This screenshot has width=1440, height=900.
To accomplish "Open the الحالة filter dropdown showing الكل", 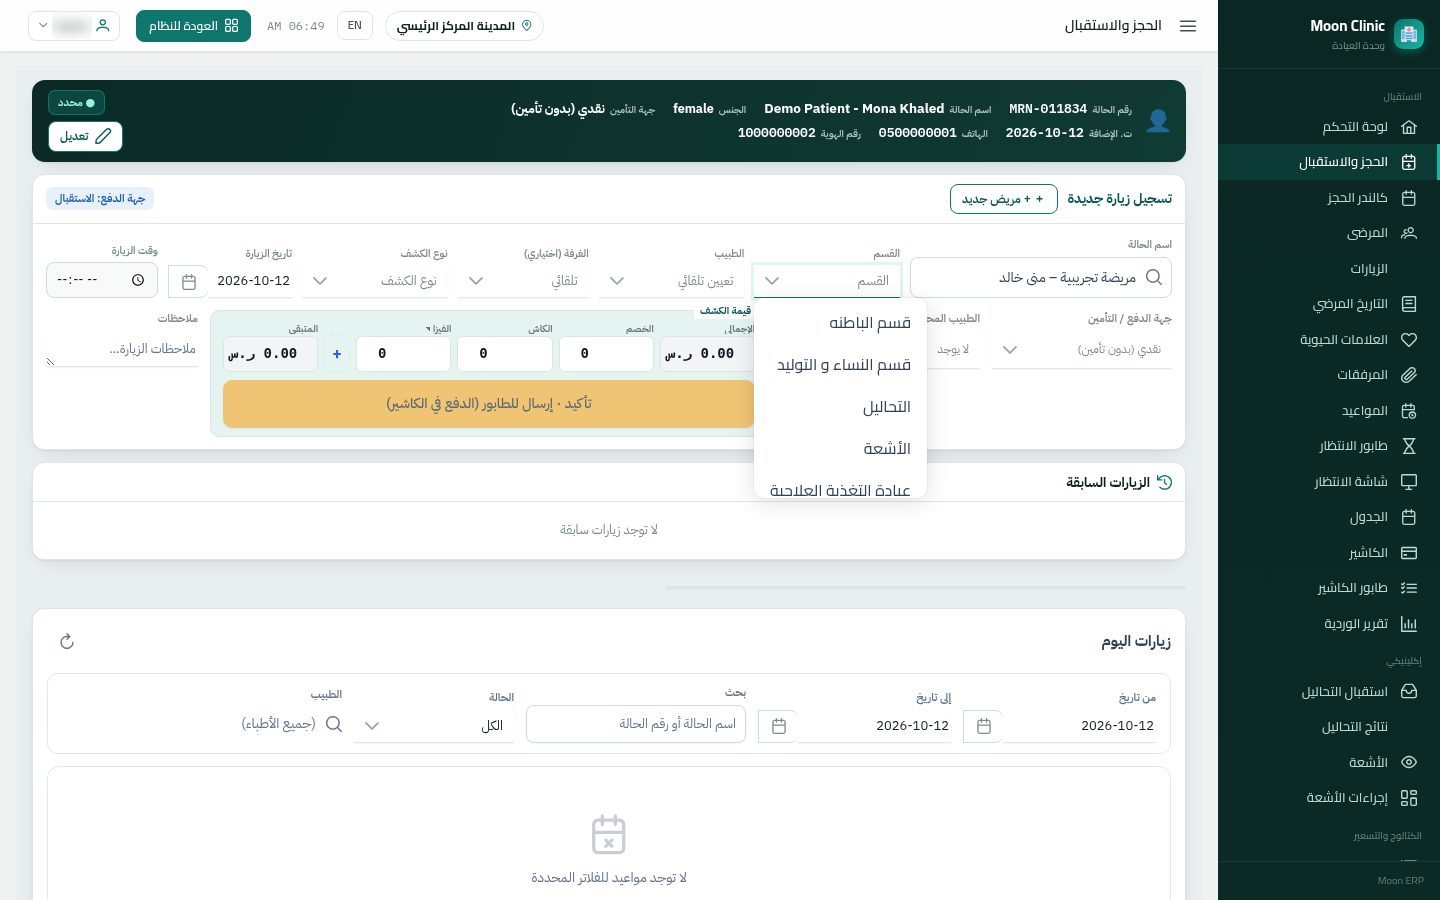I will pyautogui.click(x=434, y=726).
